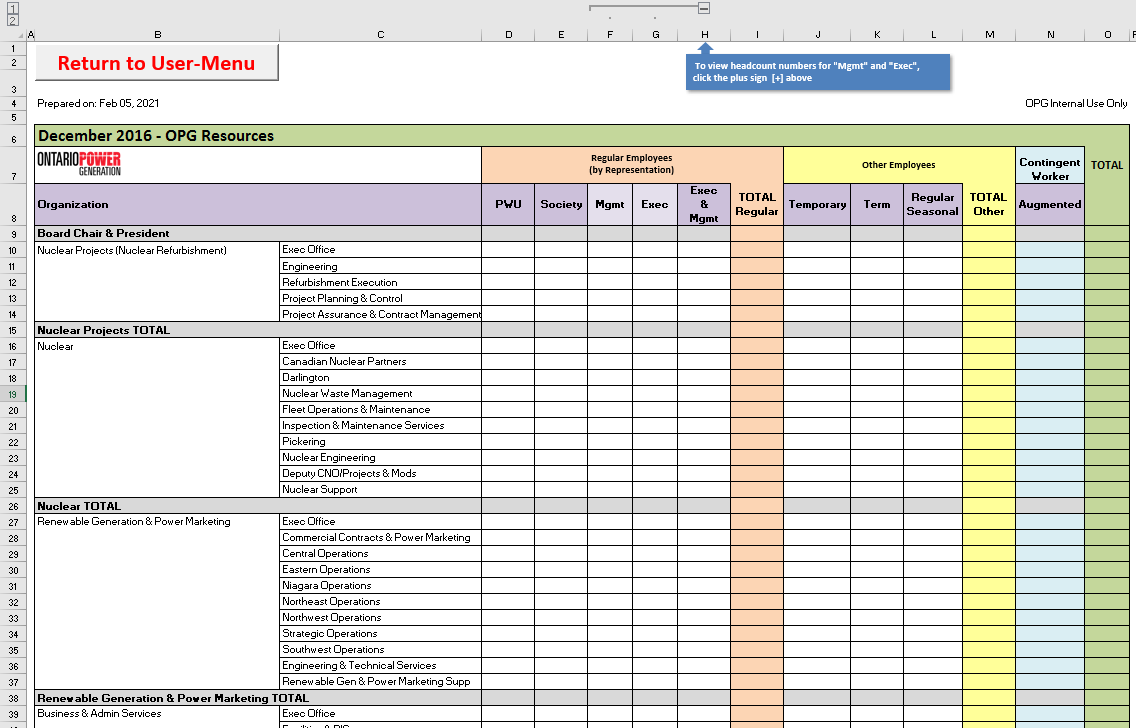Select the 'Northwest Operations' cell
The width and height of the screenshot is (1136, 728).
coord(380,617)
